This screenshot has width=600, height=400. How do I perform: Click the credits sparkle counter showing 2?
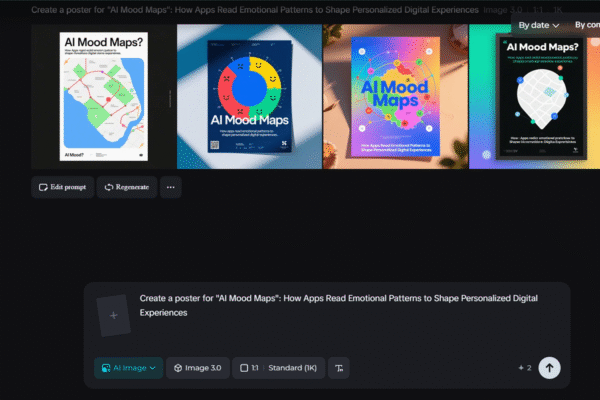[524, 368]
